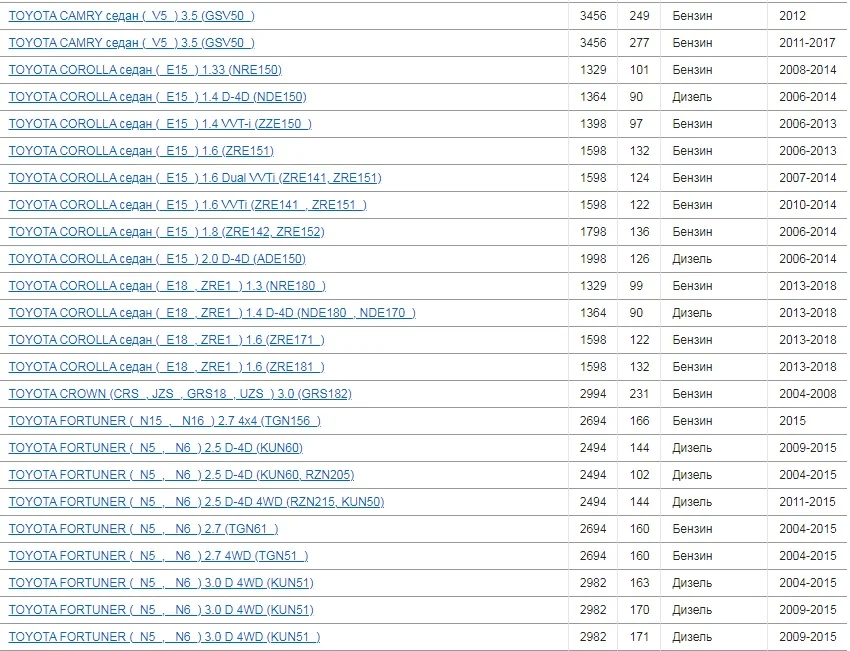Click the 171 power value for Fortuner KUN51
850x651 pixels.
tap(640, 637)
